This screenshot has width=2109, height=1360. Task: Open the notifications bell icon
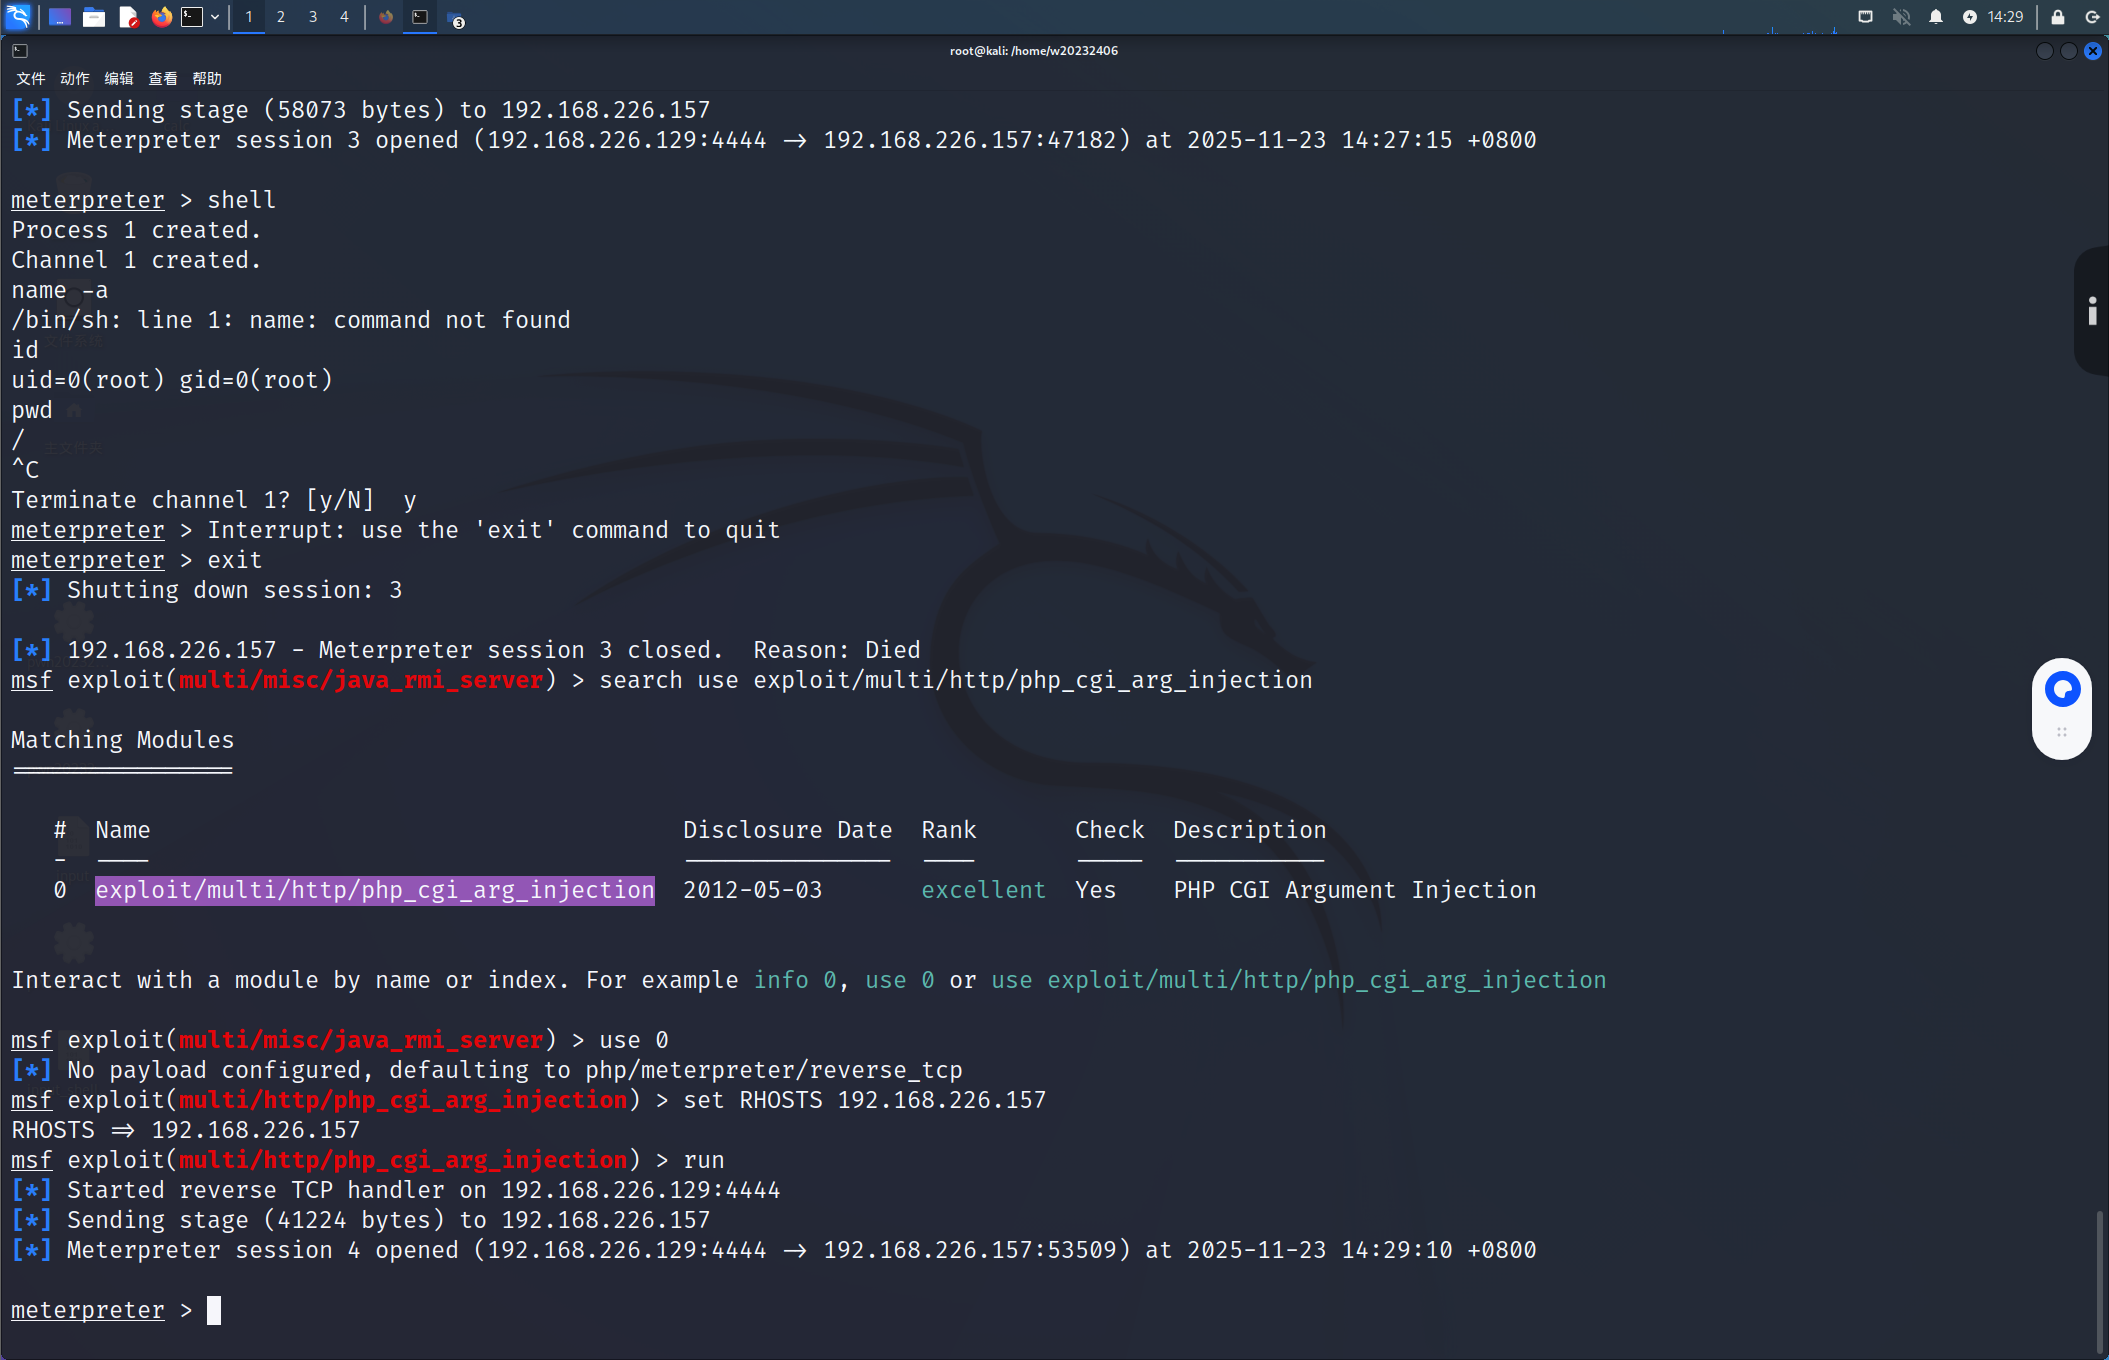pyautogui.click(x=1936, y=17)
